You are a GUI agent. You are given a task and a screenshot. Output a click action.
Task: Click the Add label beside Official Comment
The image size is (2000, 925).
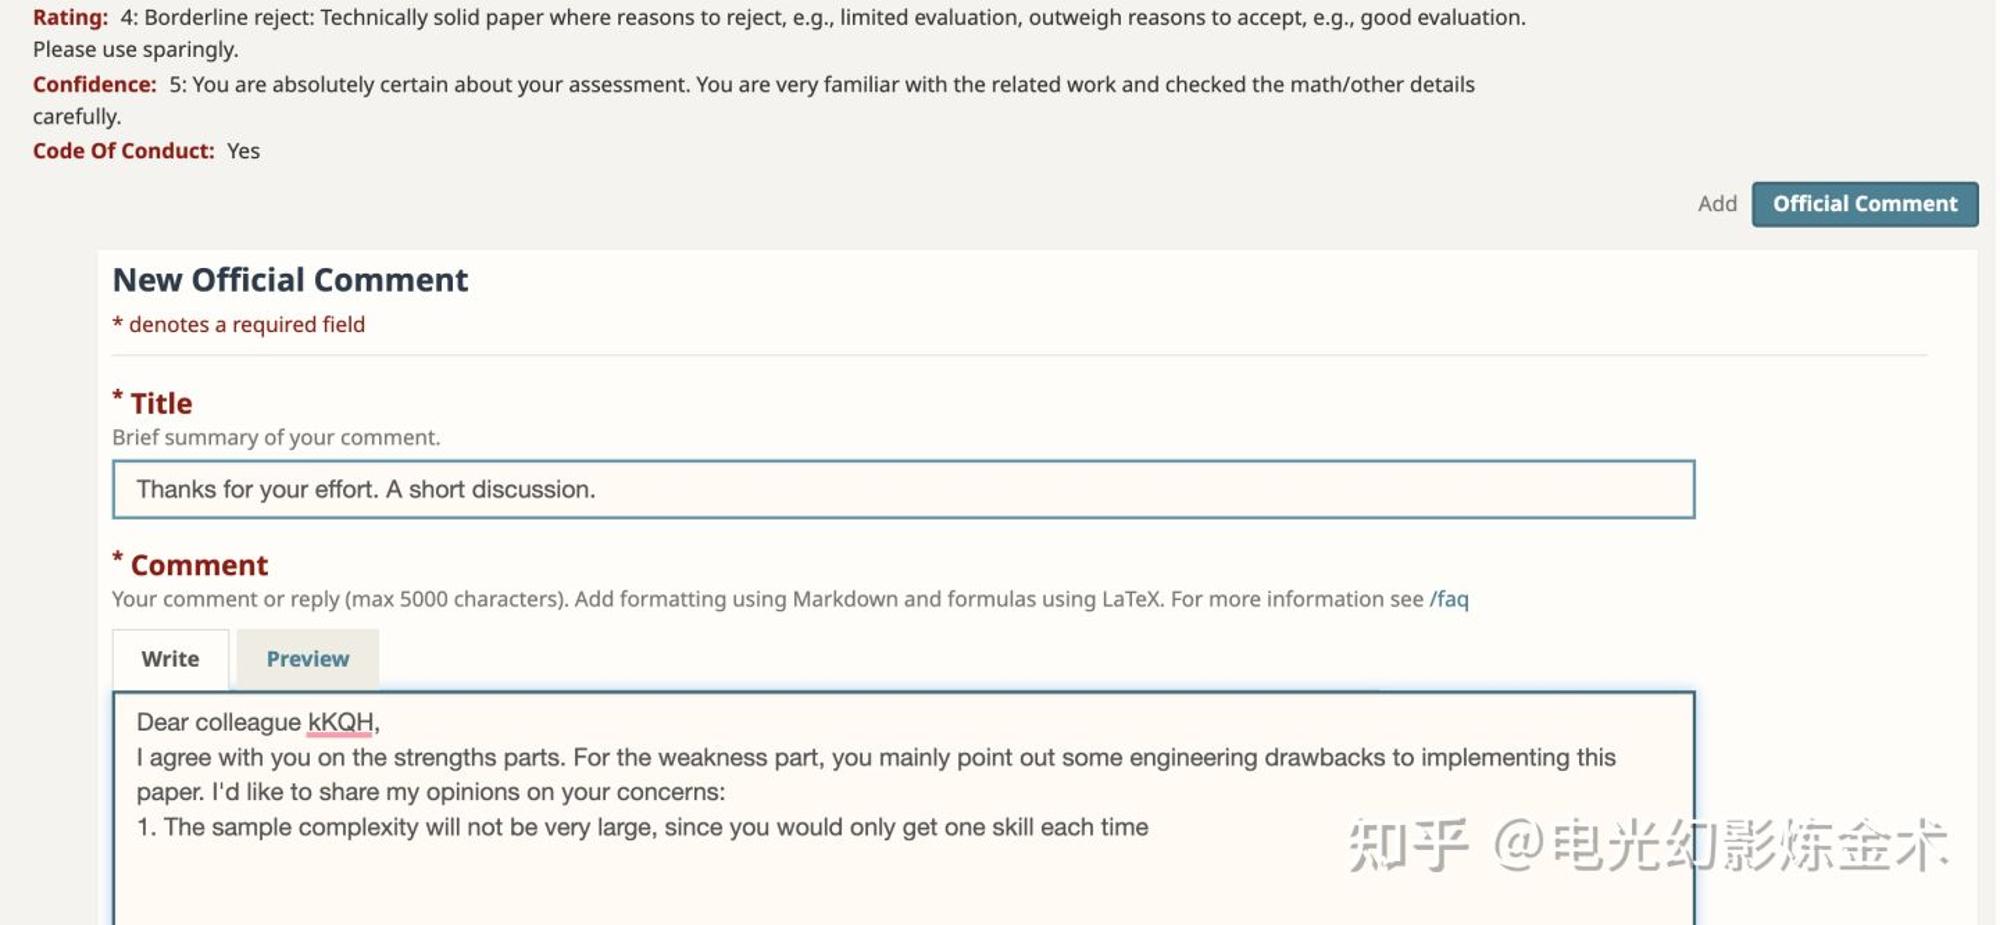[1717, 204]
